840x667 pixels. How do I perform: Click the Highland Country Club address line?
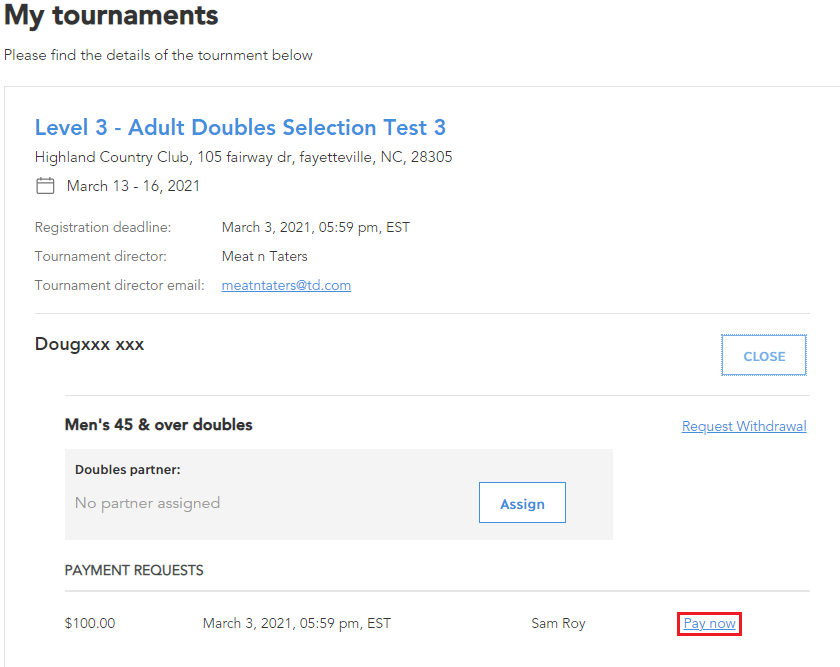click(244, 157)
